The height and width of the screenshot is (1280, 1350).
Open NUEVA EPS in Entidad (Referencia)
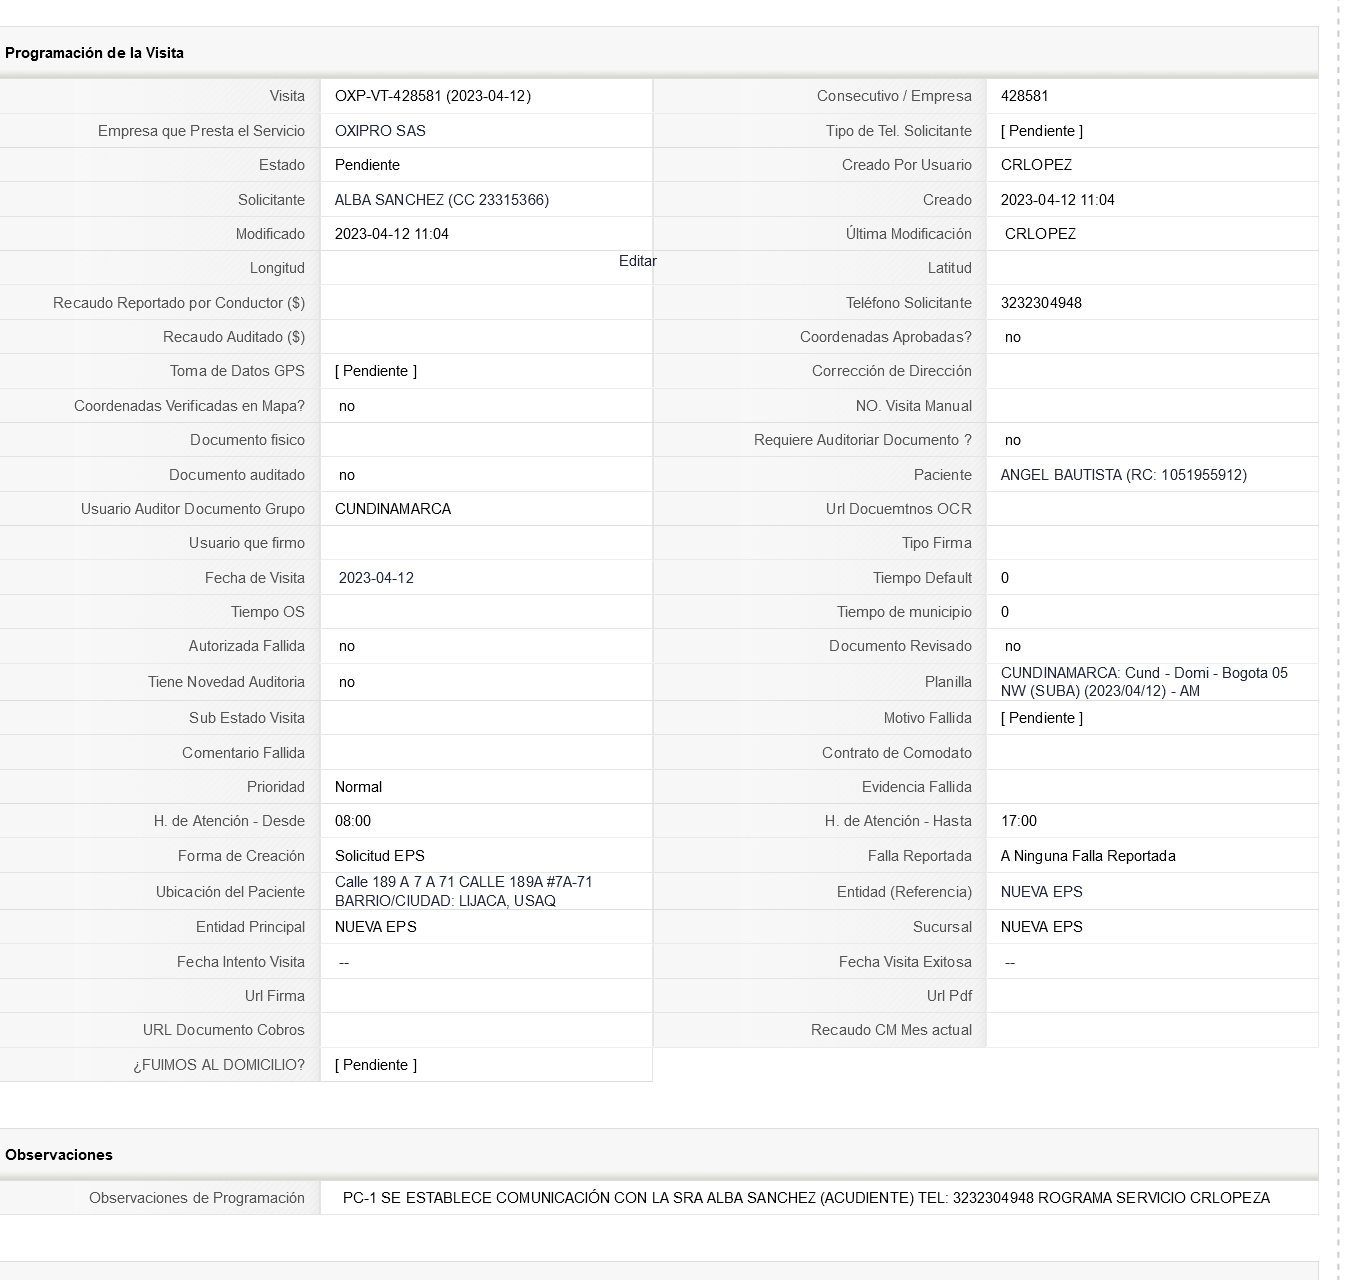pos(1041,892)
